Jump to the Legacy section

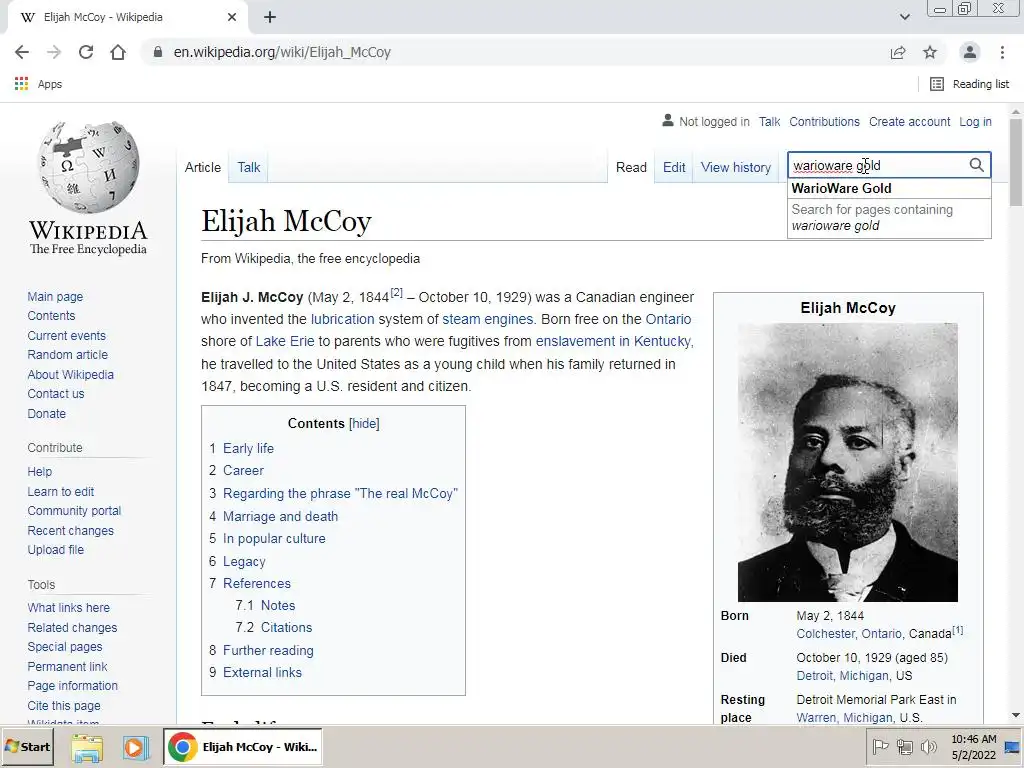[244, 561]
